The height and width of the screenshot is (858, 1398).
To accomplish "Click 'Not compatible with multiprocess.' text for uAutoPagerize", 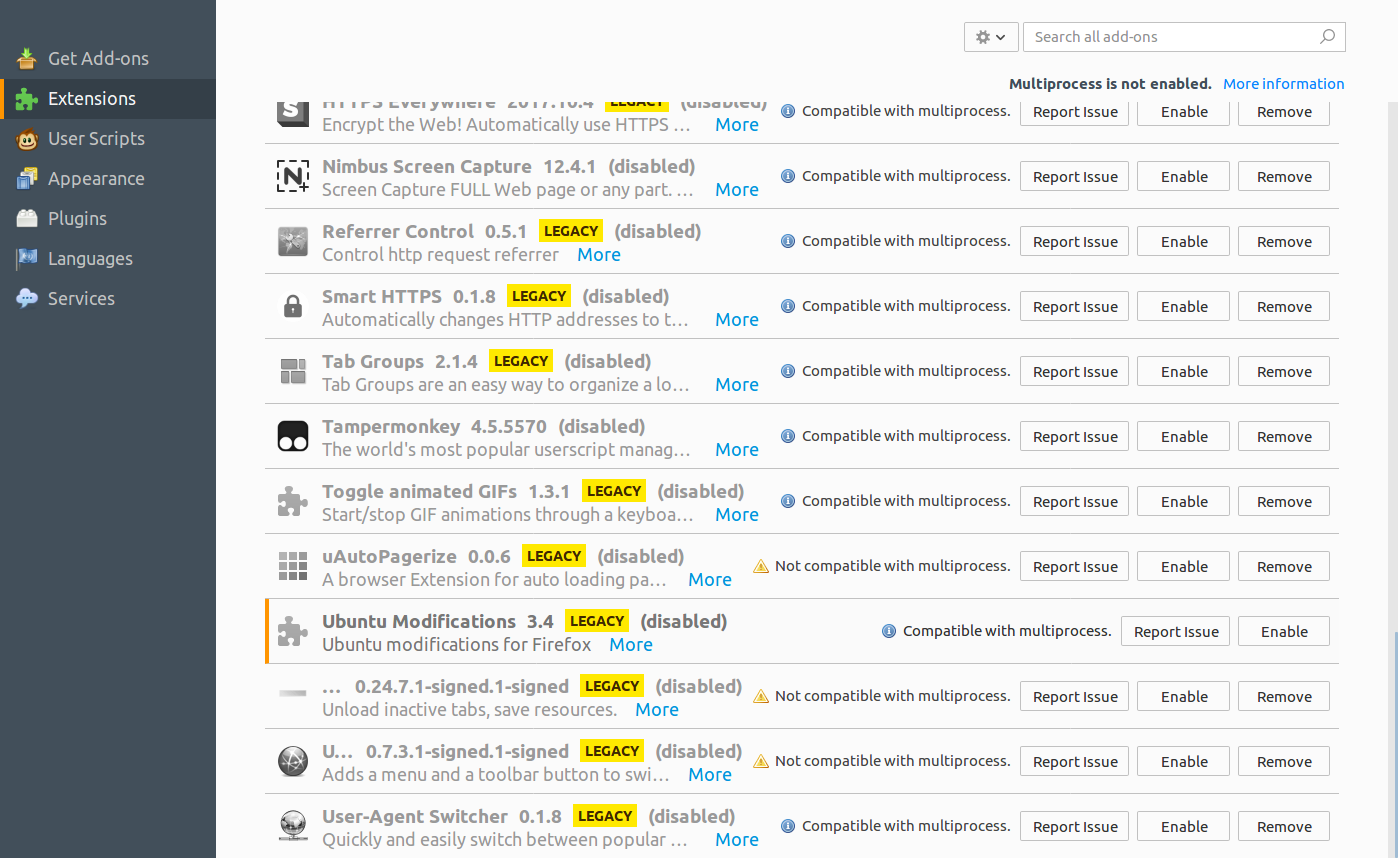I will click(893, 566).
